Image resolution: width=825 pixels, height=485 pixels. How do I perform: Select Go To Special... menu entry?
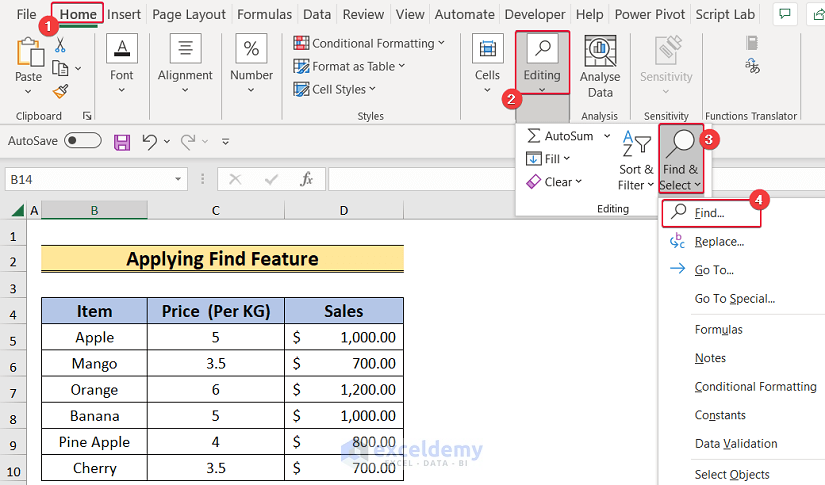[x=734, y=298]
